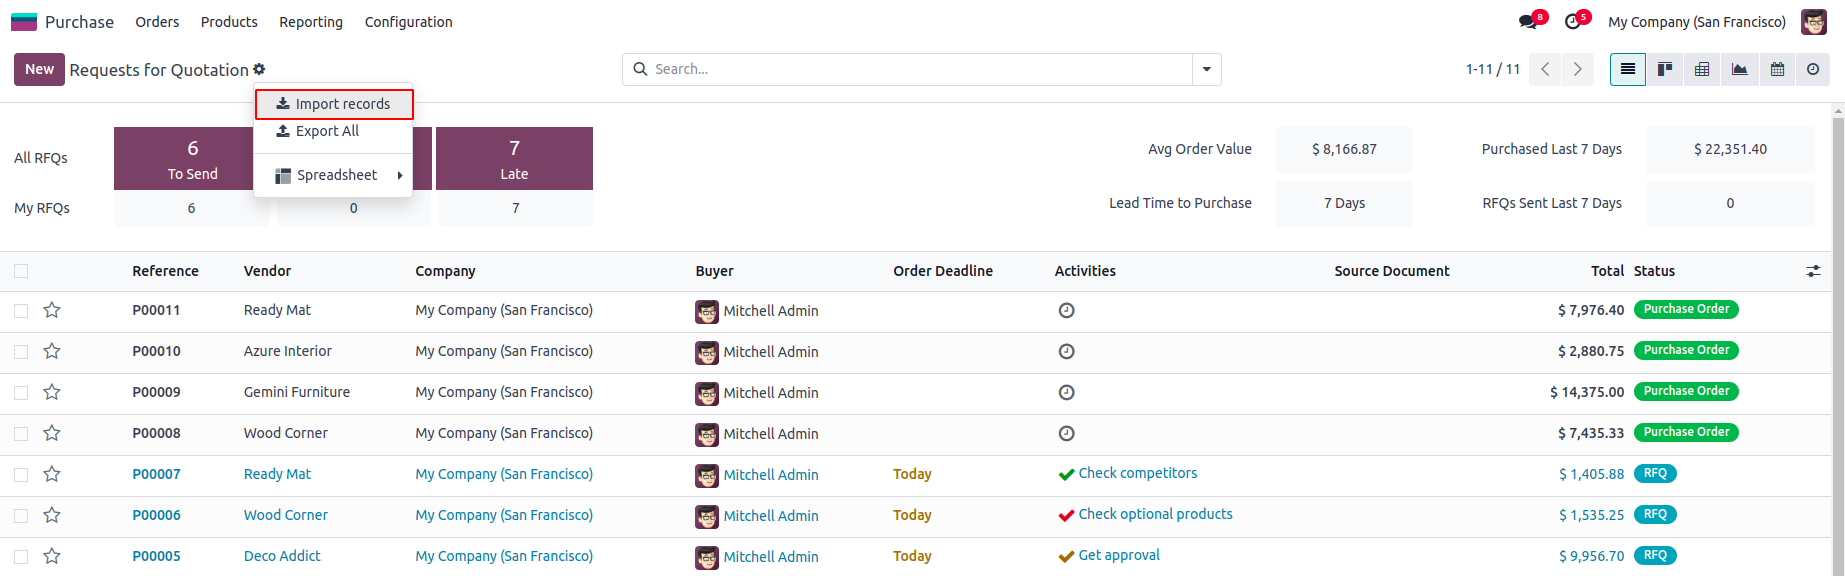Star the P00011 order as favorite
Screen dimensions: 1845x576
(52, 310)
